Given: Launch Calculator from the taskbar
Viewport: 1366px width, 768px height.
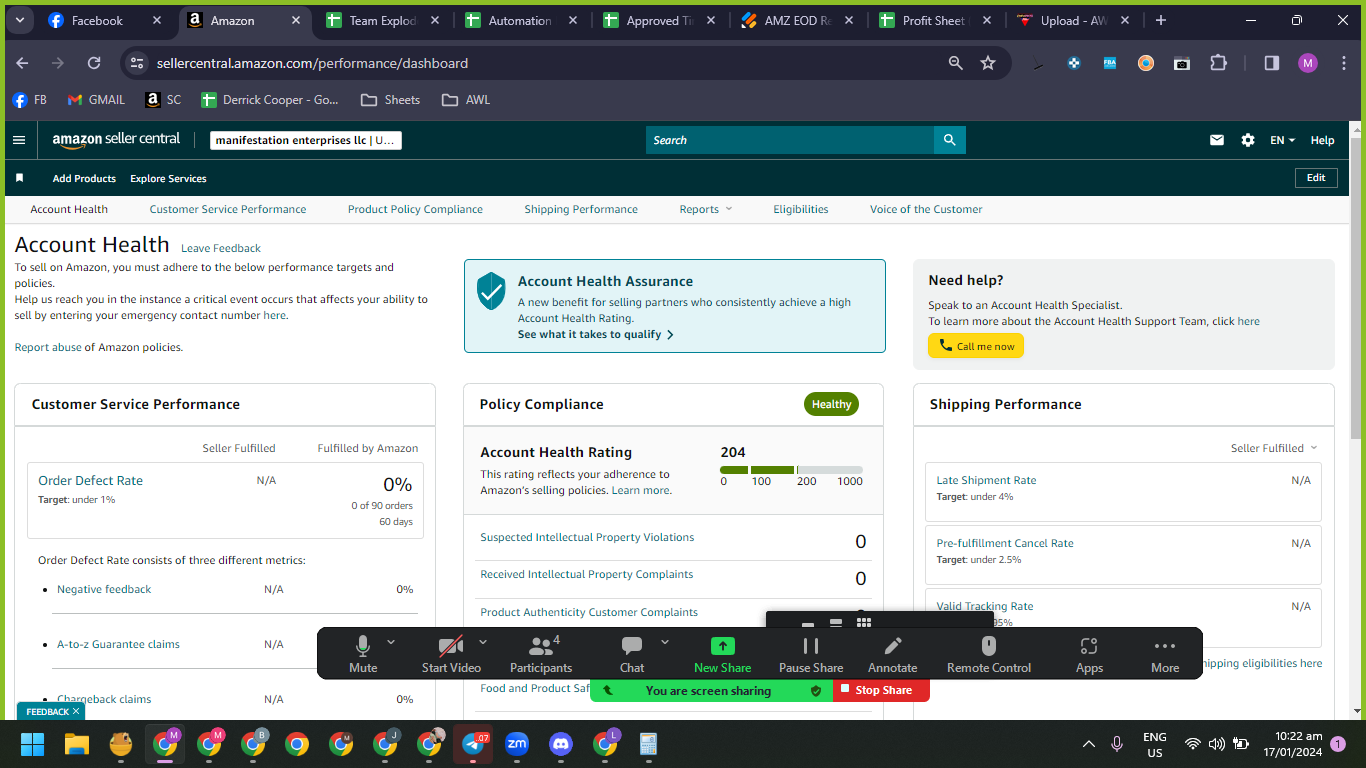Looking at the screenshot, I should [648, 744].
